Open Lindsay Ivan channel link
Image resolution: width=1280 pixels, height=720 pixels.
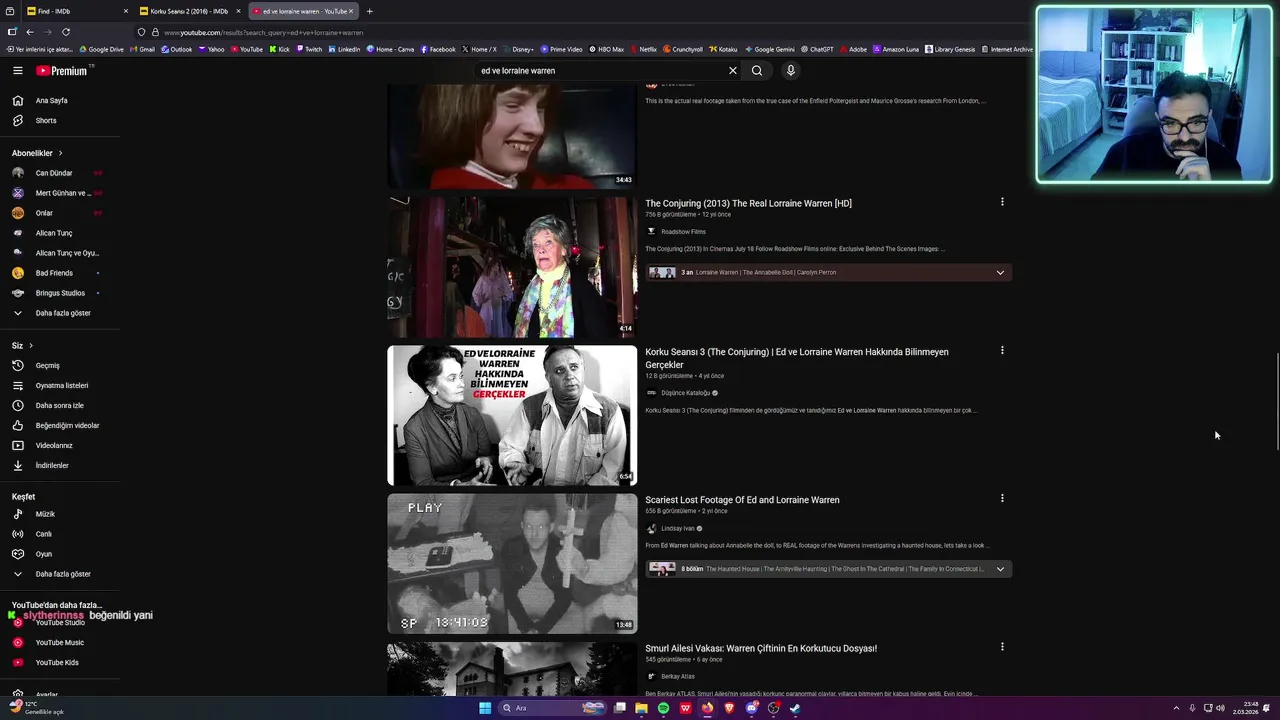678,529
